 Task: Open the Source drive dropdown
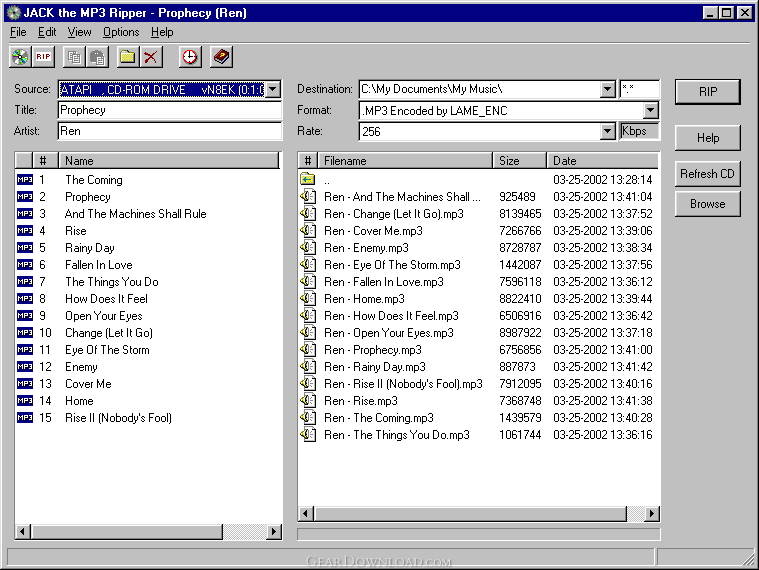273,90
